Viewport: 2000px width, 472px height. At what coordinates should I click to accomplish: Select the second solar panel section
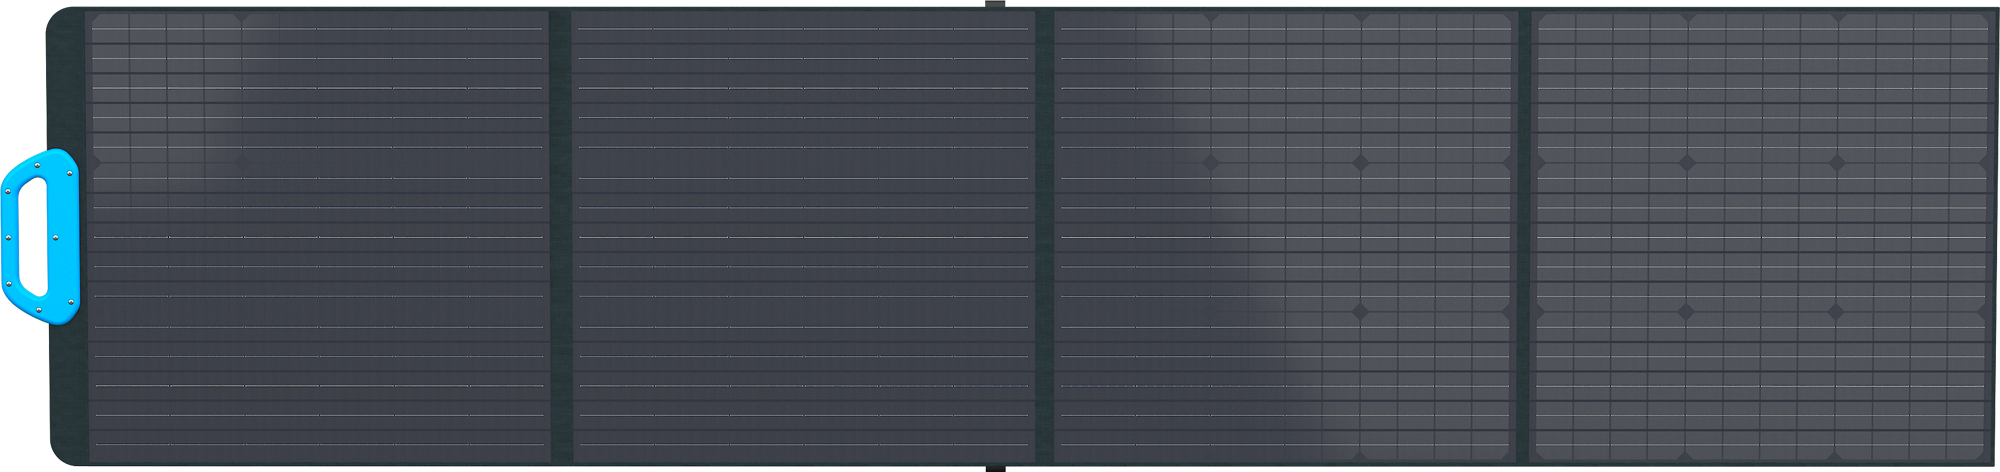[803, 236]
